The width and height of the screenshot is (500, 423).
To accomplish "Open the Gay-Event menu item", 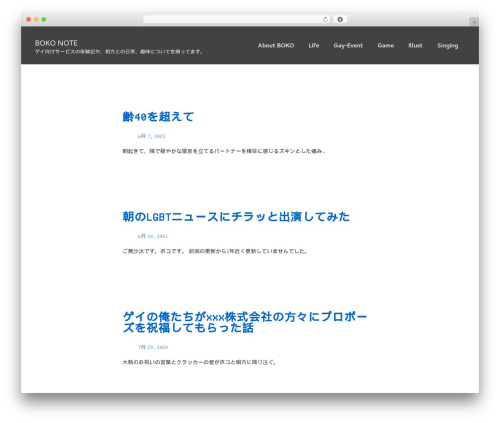I will point(348,46).
